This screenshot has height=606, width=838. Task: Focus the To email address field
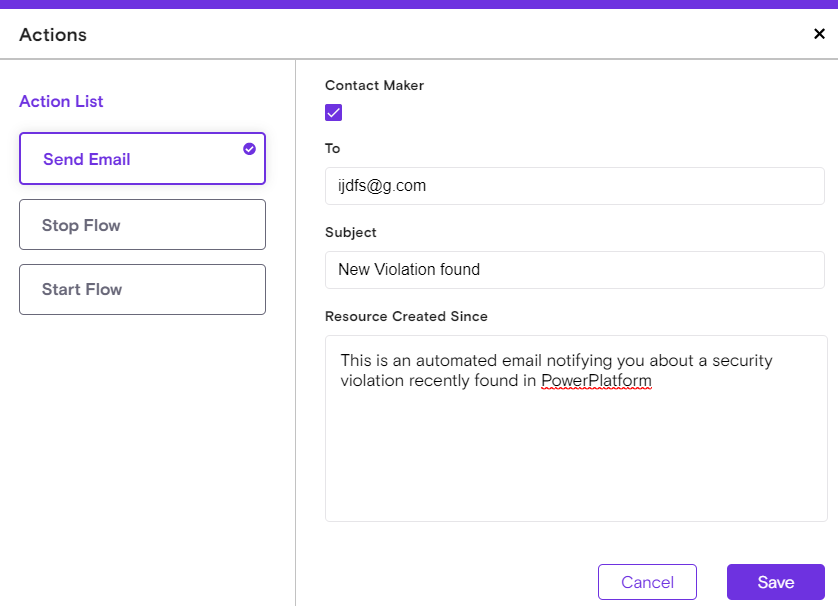click(574, 186)
